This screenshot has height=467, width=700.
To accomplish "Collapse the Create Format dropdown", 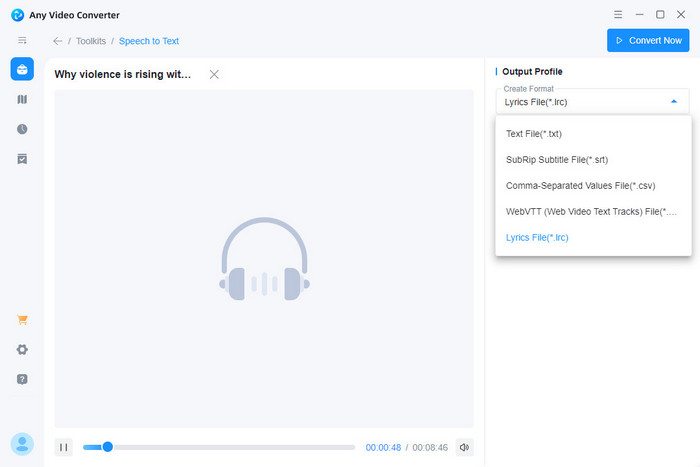I will click(673, 101).
